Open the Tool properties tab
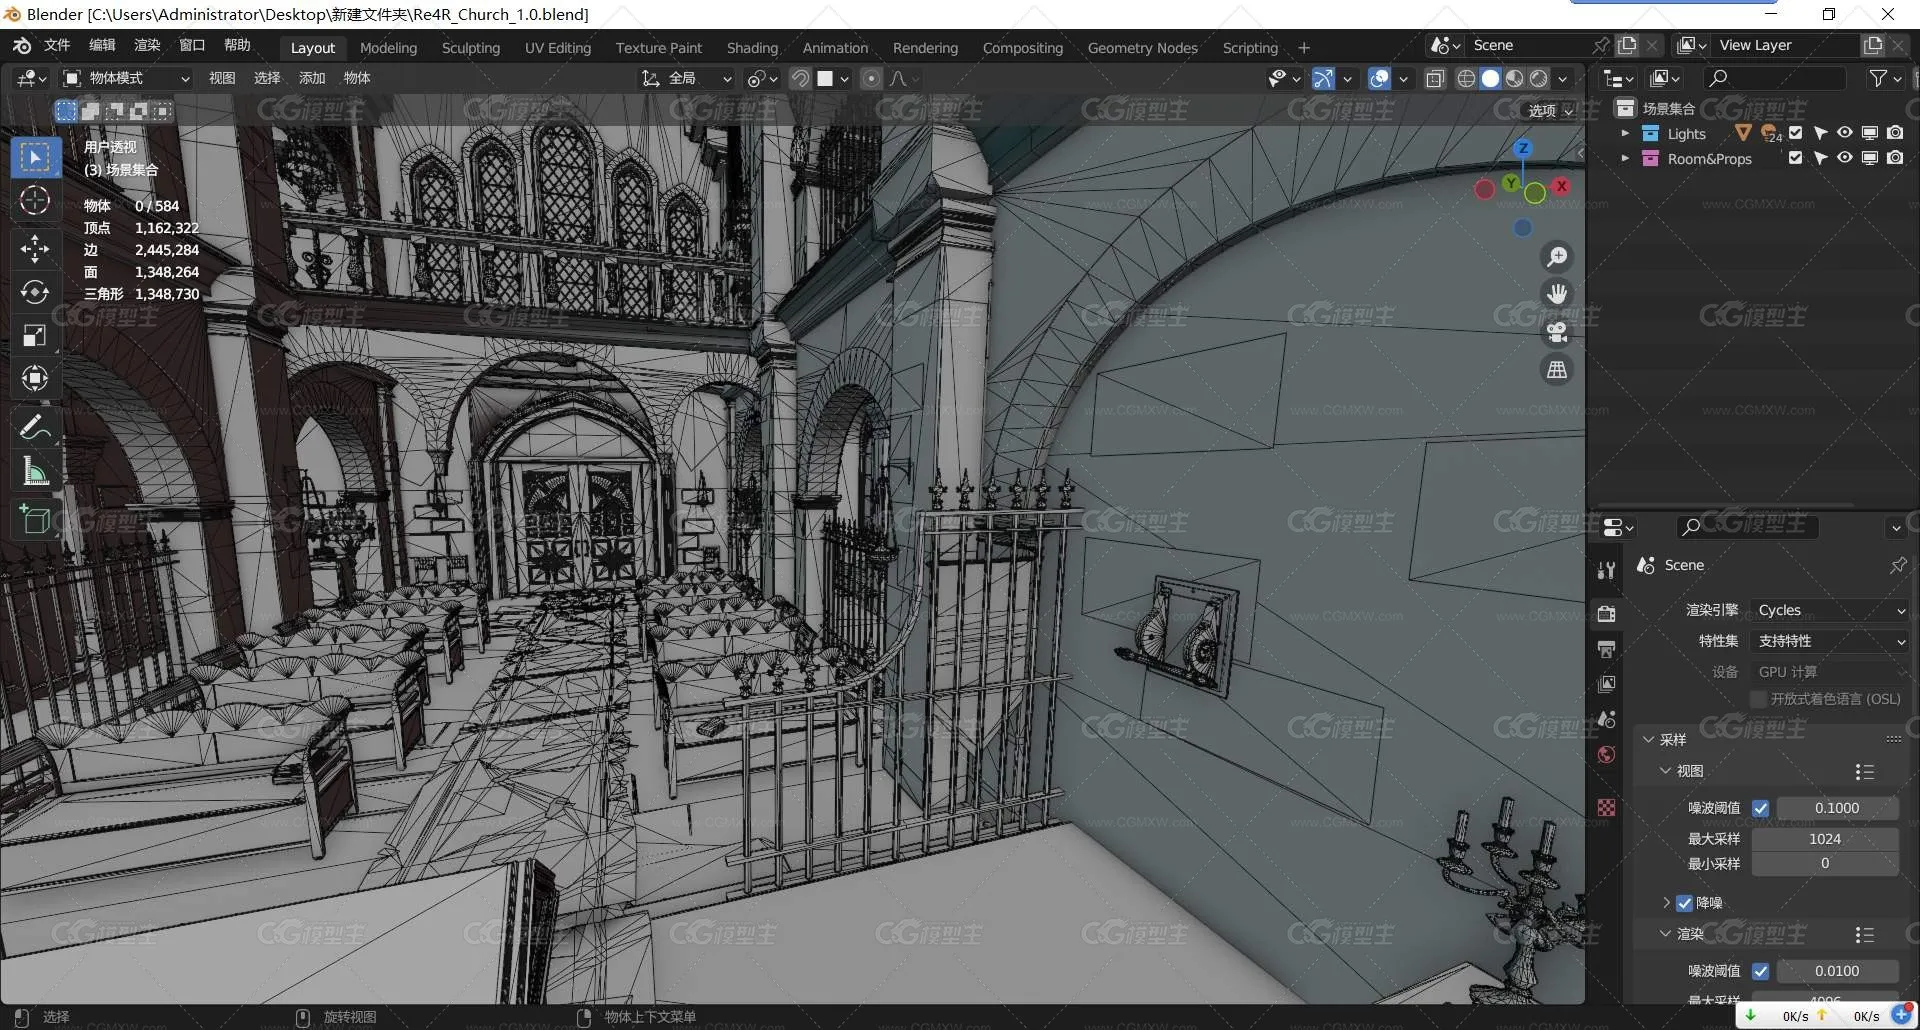The width and height of the screenshot is (1920, 1030). click(1607, 570)
